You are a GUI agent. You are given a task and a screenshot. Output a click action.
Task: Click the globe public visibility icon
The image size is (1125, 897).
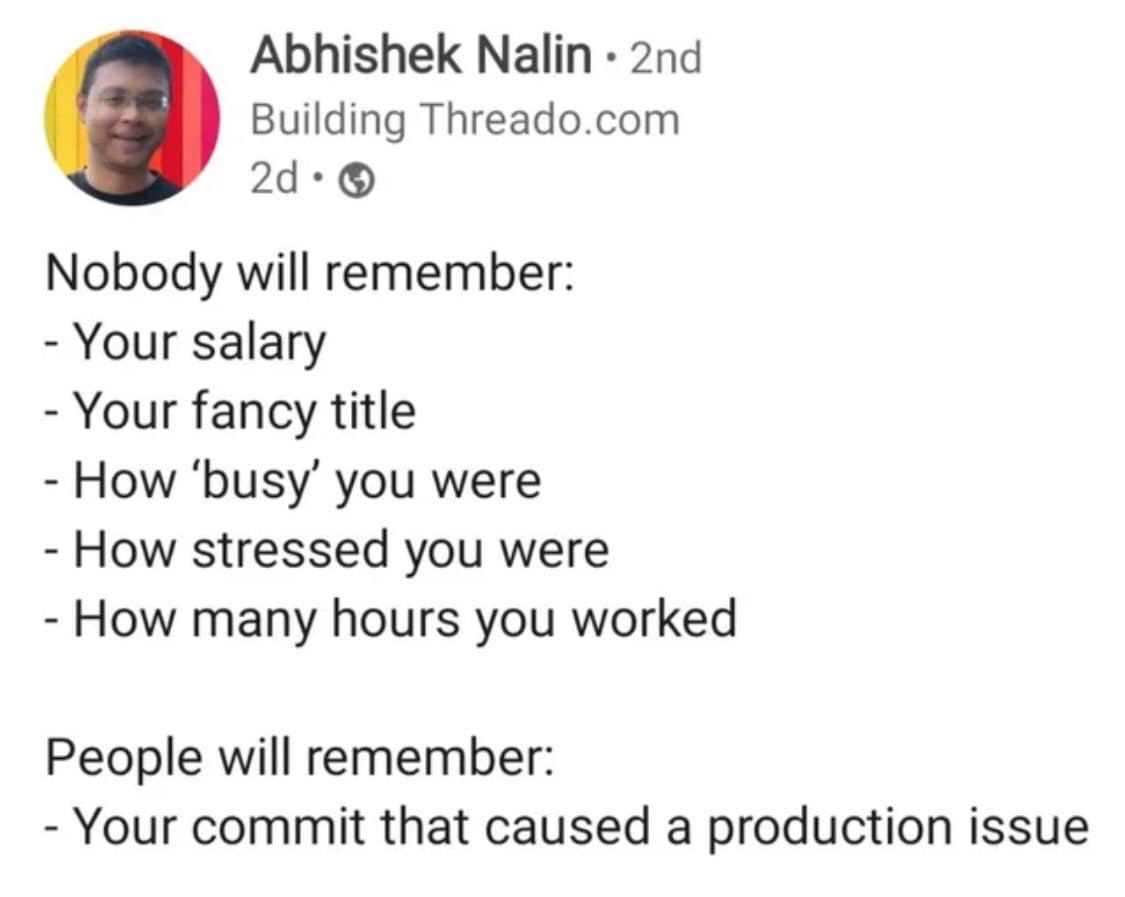(359, 181)
